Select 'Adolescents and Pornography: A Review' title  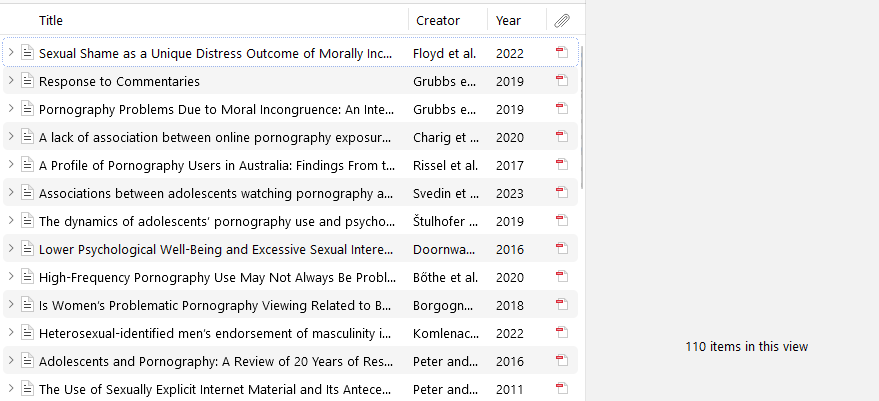[216, 362]
